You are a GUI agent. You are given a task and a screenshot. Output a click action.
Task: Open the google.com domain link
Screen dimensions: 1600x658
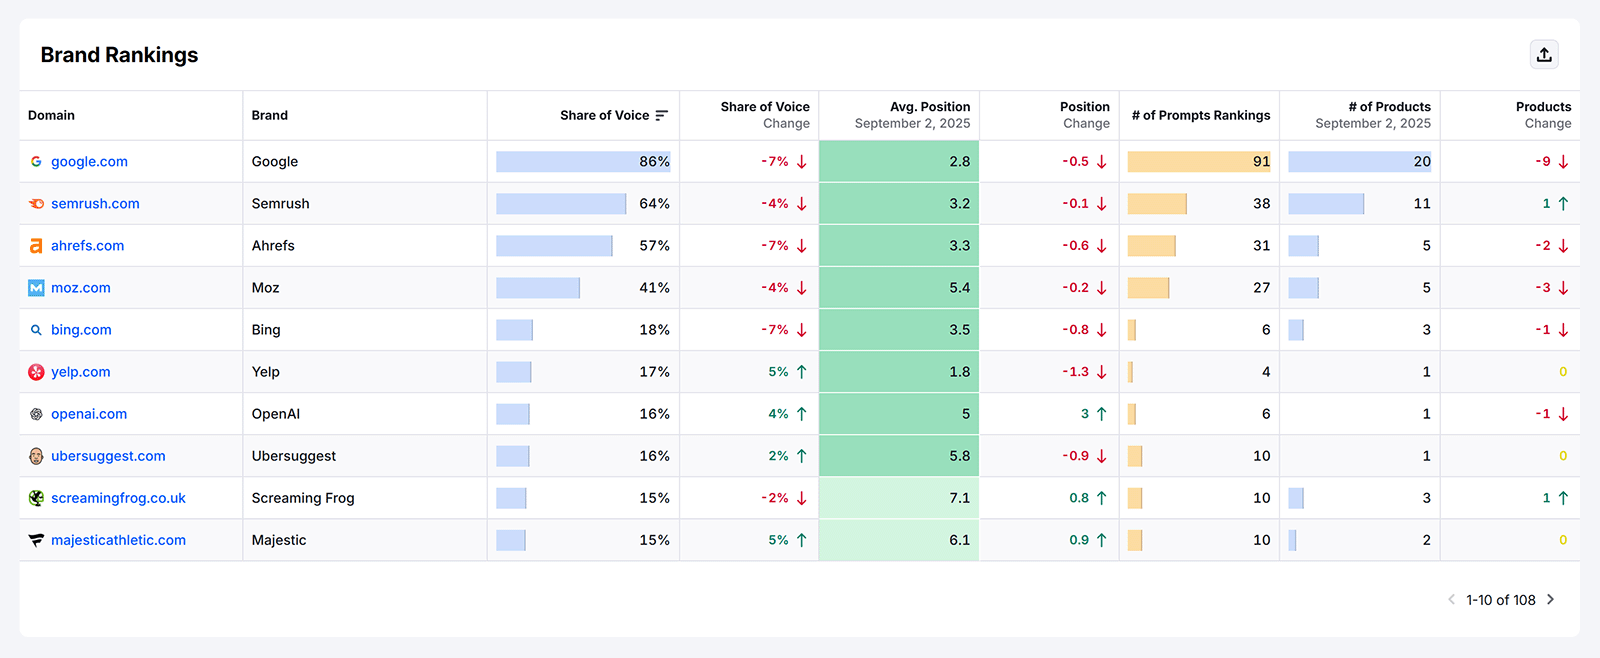click(x=89, y=161)
